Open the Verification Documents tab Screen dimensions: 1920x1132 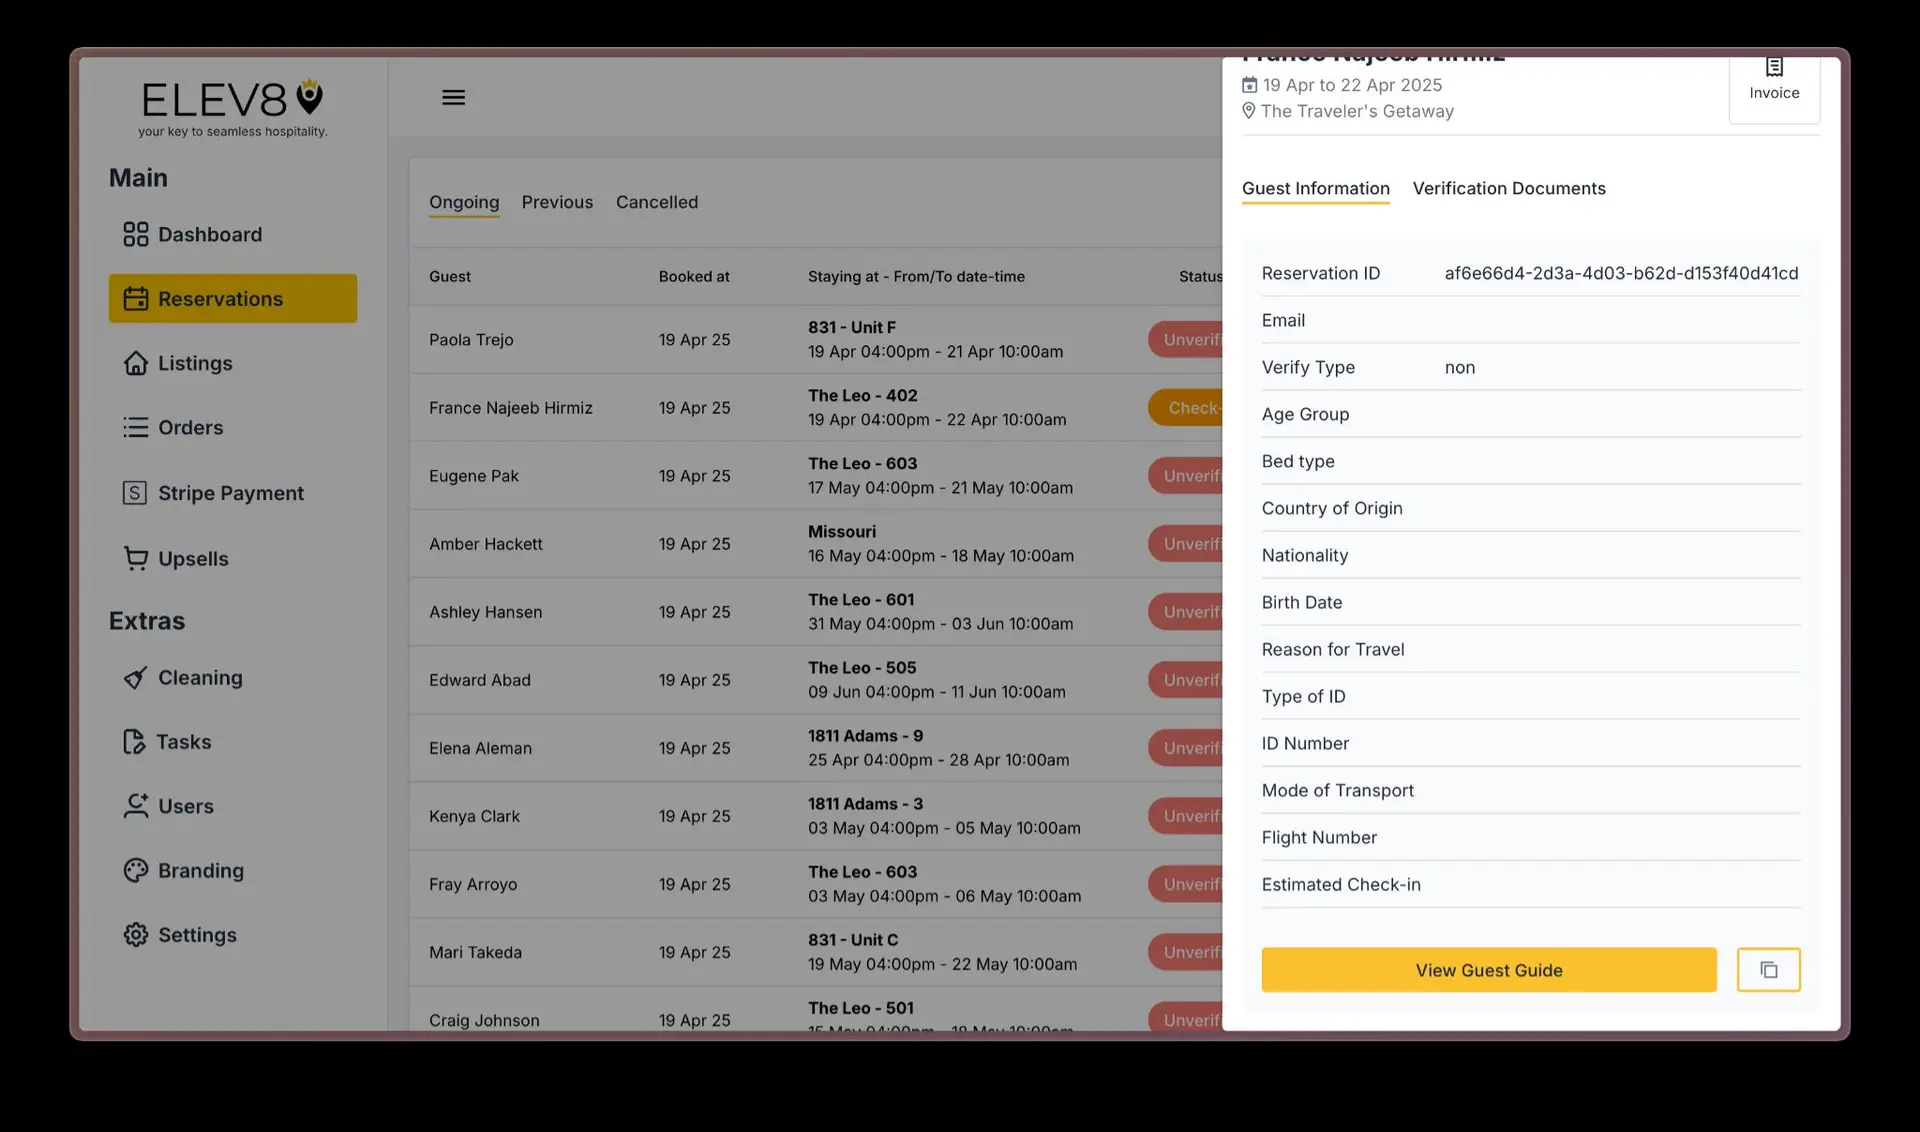click(x=1509, y=188)
